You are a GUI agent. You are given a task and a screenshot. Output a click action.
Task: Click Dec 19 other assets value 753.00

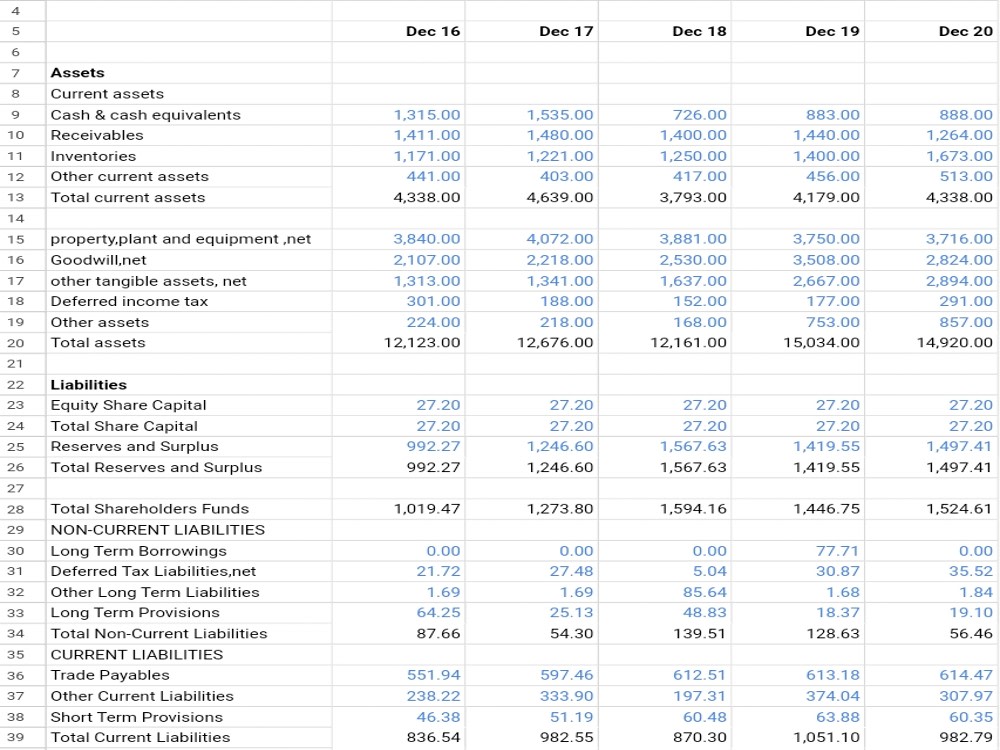833,323
